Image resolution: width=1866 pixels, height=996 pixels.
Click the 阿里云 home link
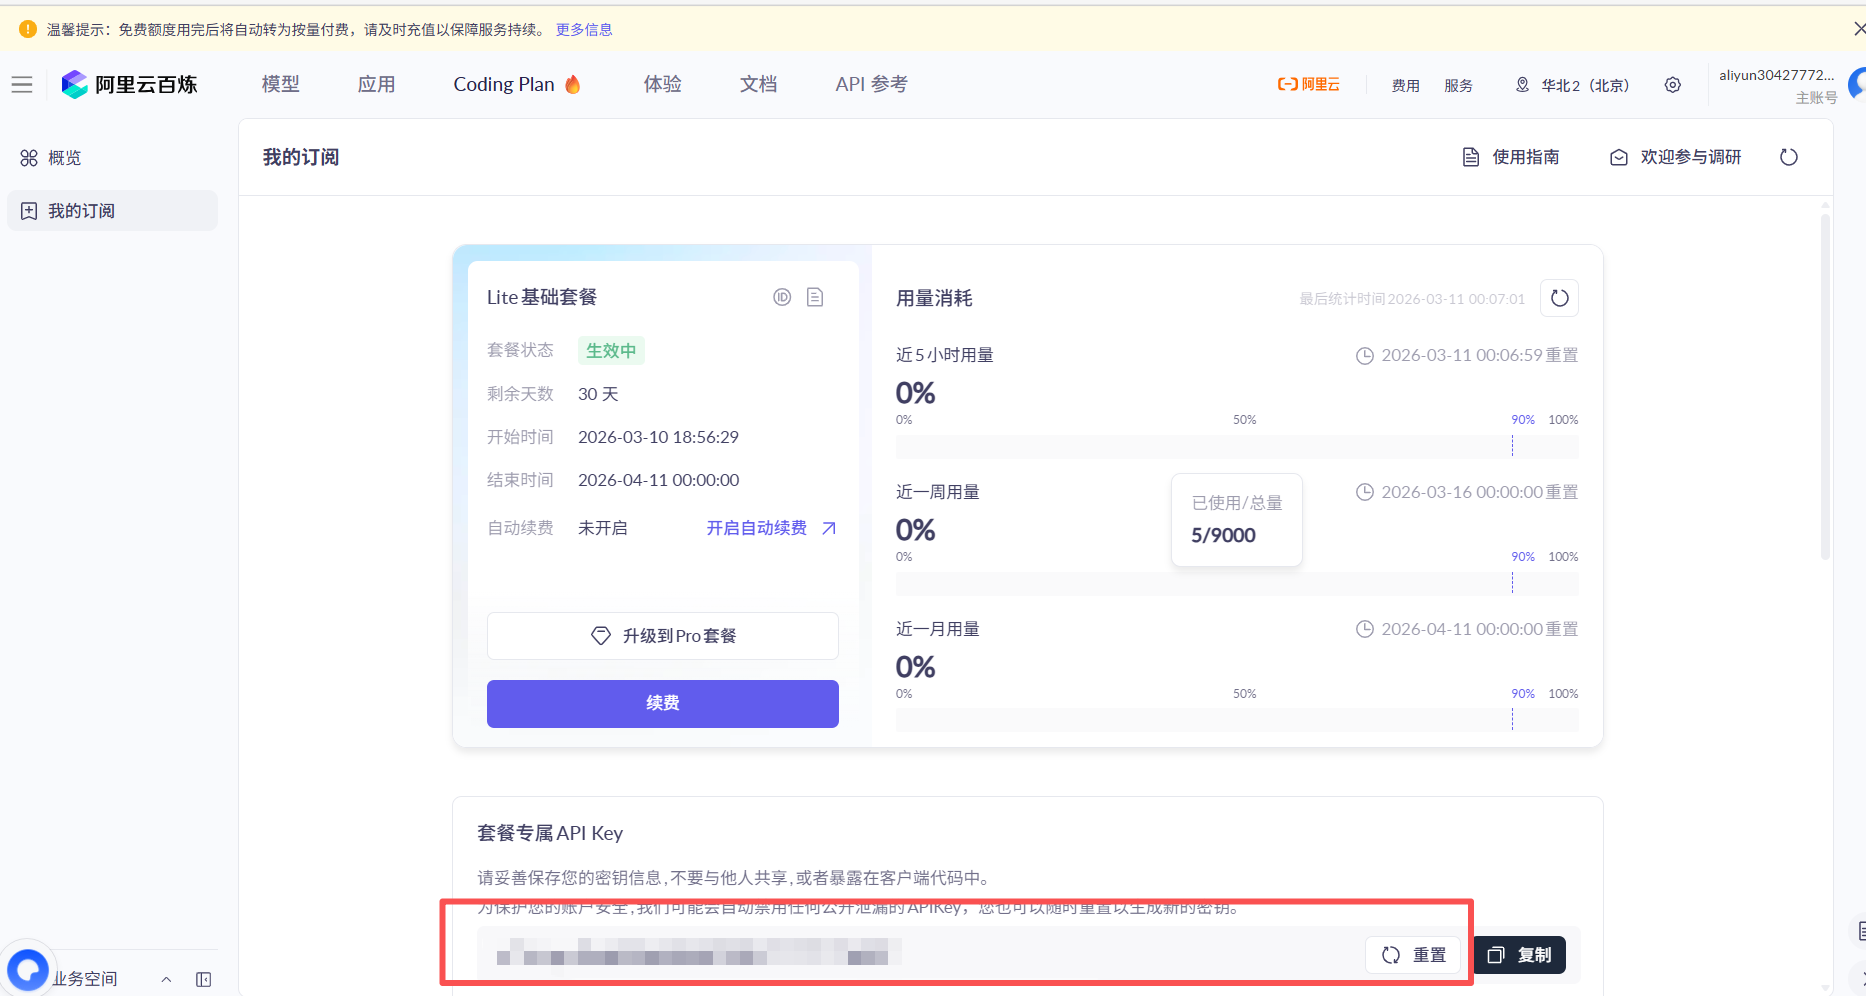[x=1308, y=85]
